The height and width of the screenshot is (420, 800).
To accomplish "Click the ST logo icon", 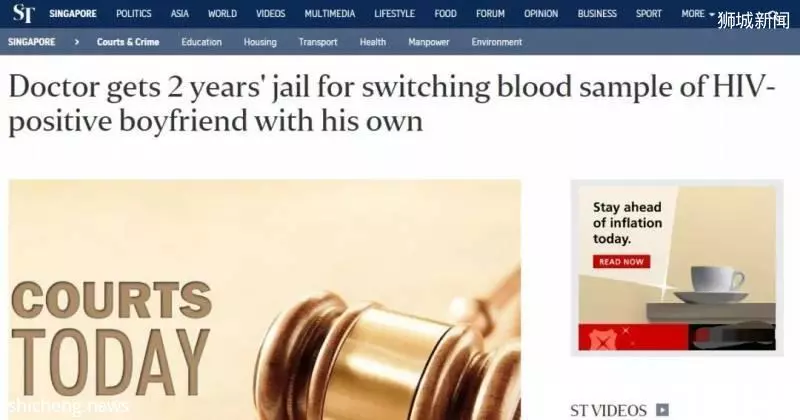I will 24,13.
